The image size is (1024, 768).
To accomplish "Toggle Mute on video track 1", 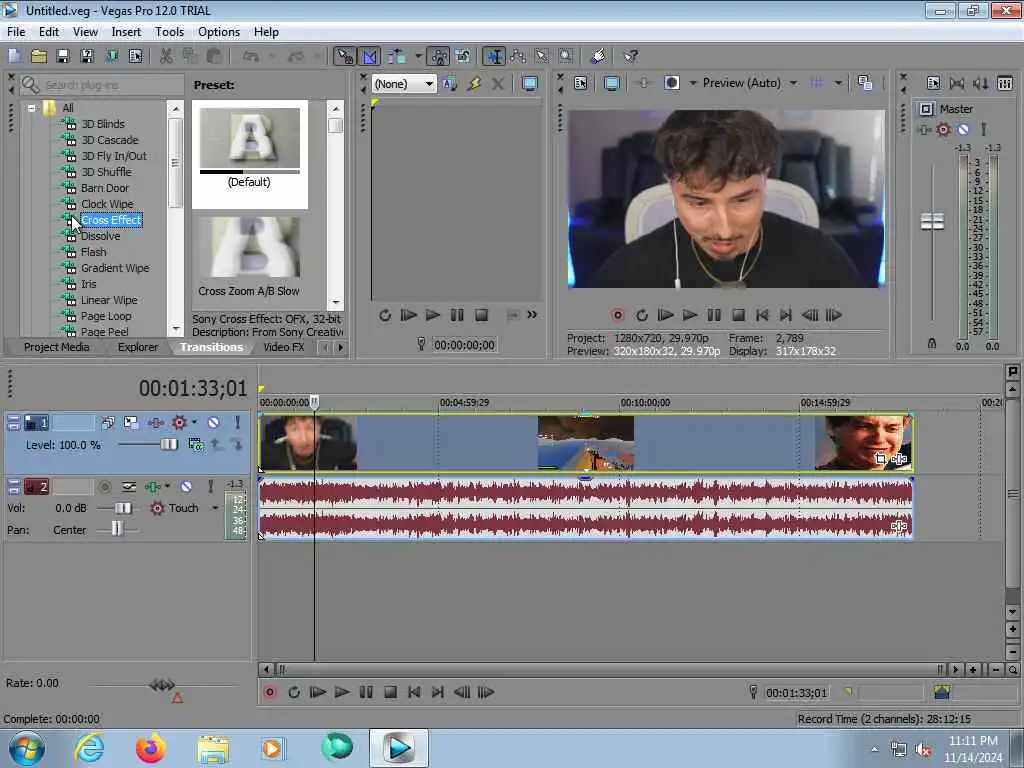I will pos(214,423).
